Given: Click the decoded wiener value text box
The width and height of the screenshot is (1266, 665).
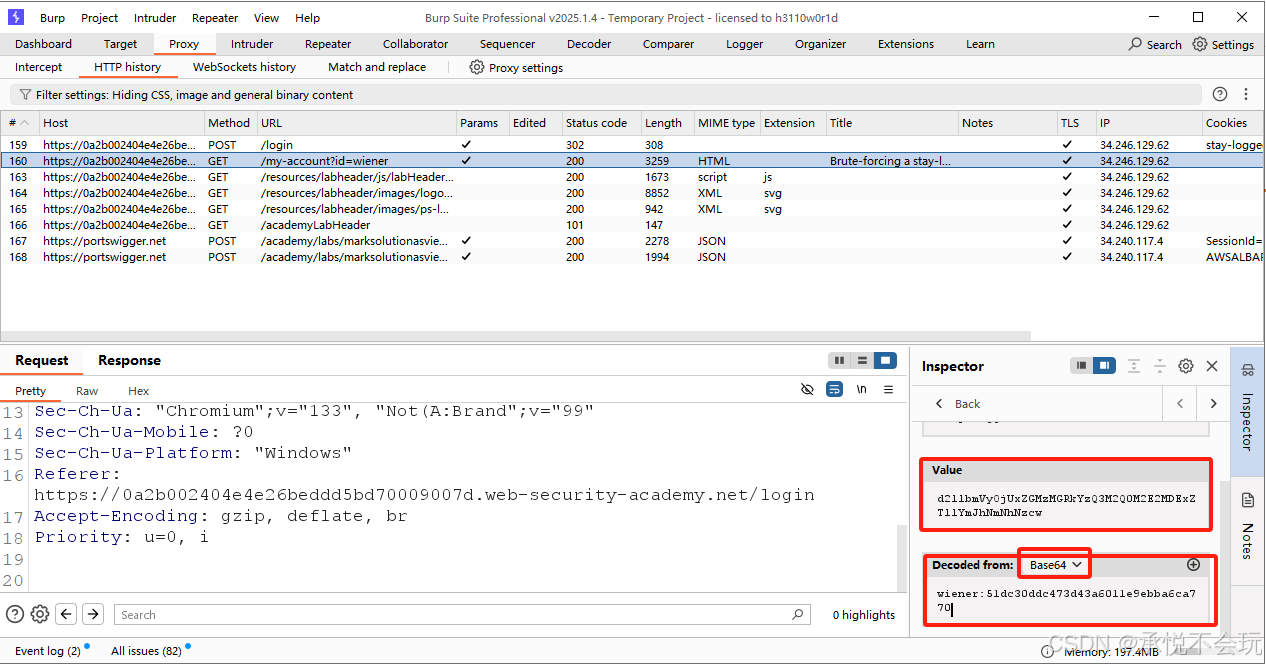Looking at the screenshot, I should [x=1066, y=600].
